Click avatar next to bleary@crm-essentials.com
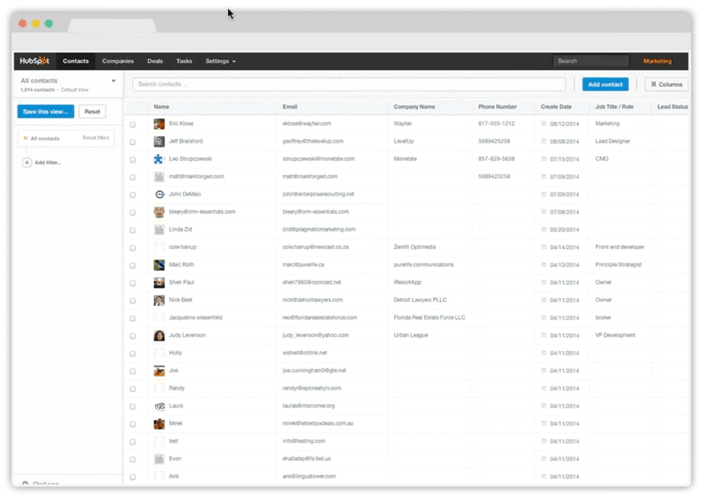This screenshot has height=498, width=704. coord(159,212)
